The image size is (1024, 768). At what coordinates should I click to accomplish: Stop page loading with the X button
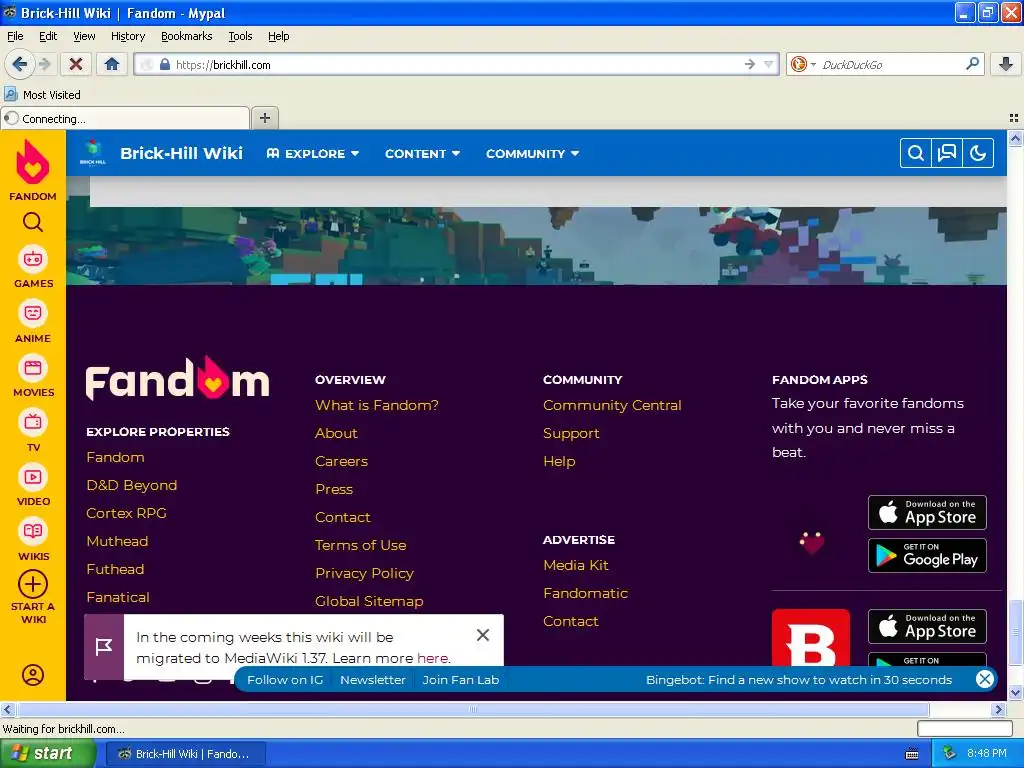(76, 64)
